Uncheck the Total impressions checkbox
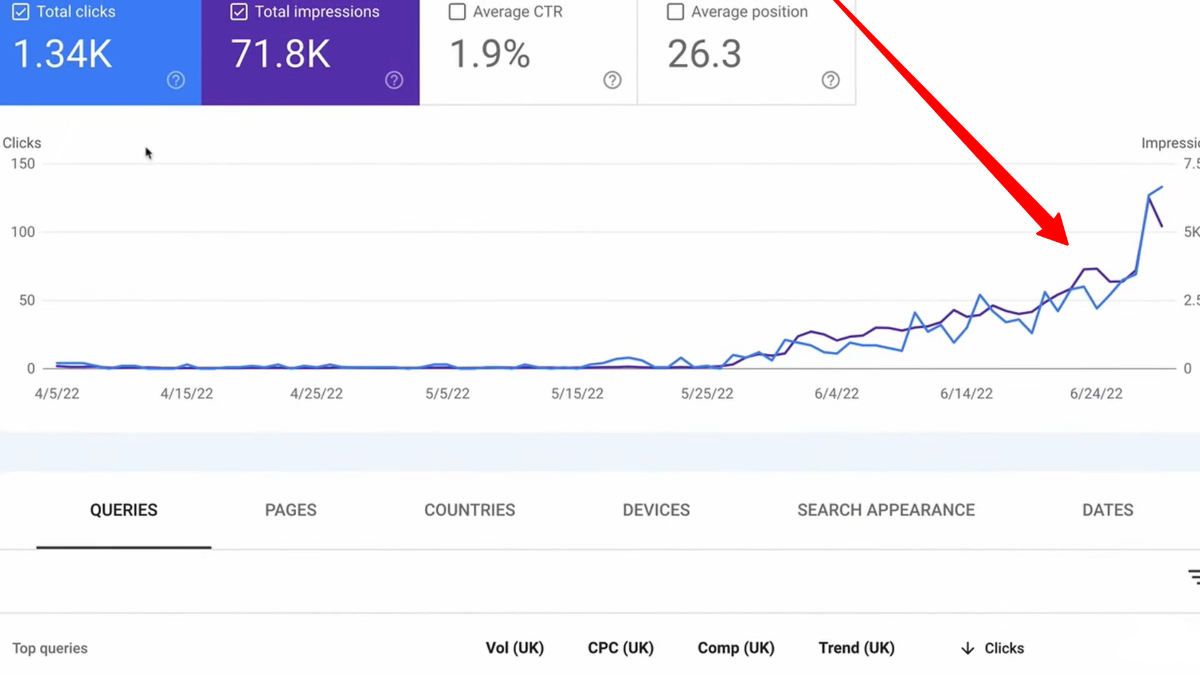 click(238, 13)
